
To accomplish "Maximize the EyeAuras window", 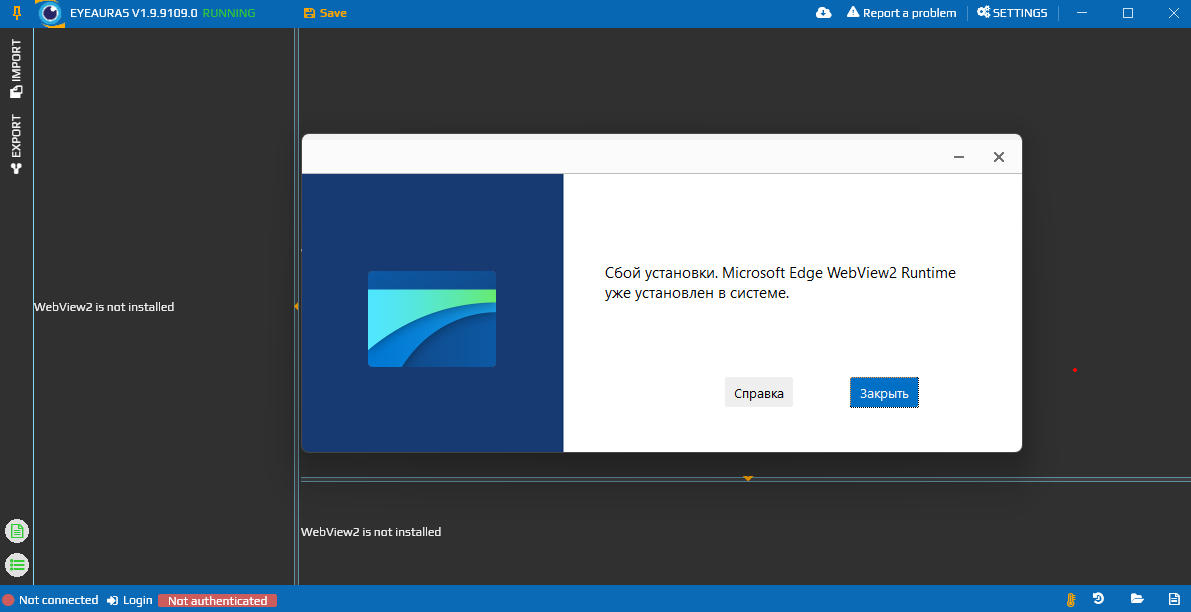I will click(1128, 13).
